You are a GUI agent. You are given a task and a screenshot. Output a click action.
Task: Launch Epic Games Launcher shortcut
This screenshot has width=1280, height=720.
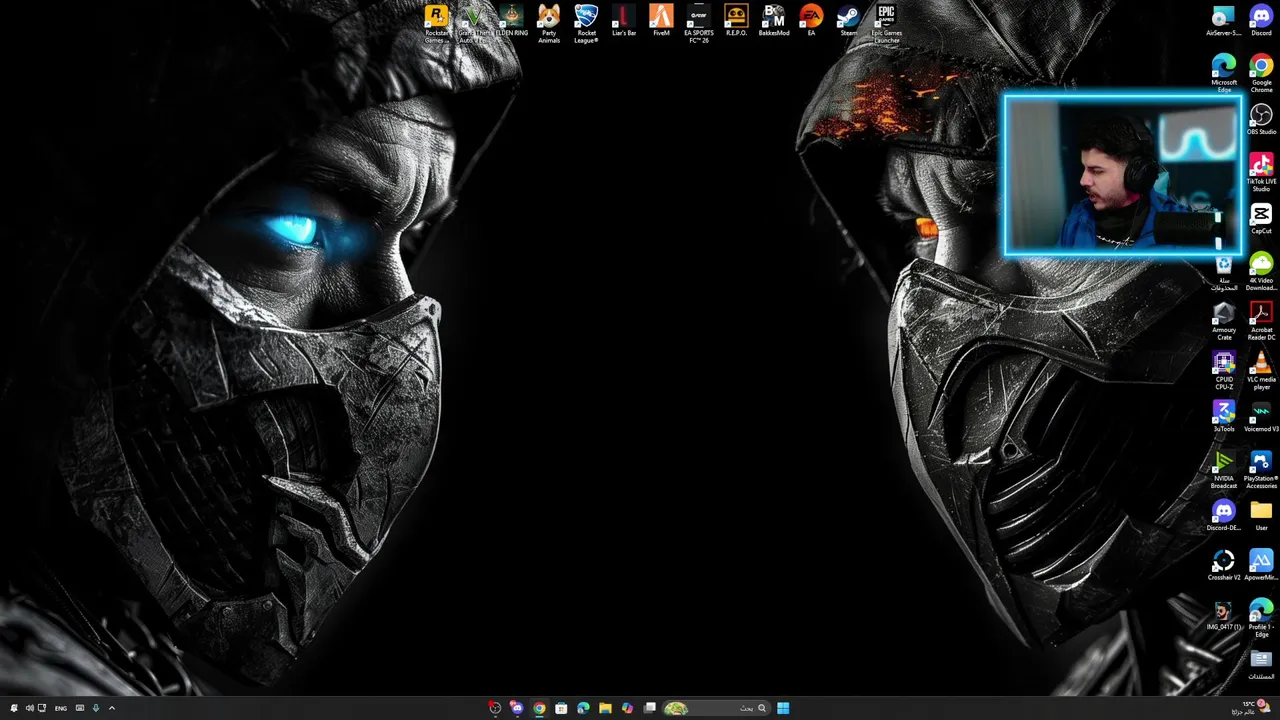[x=886, y=23]
